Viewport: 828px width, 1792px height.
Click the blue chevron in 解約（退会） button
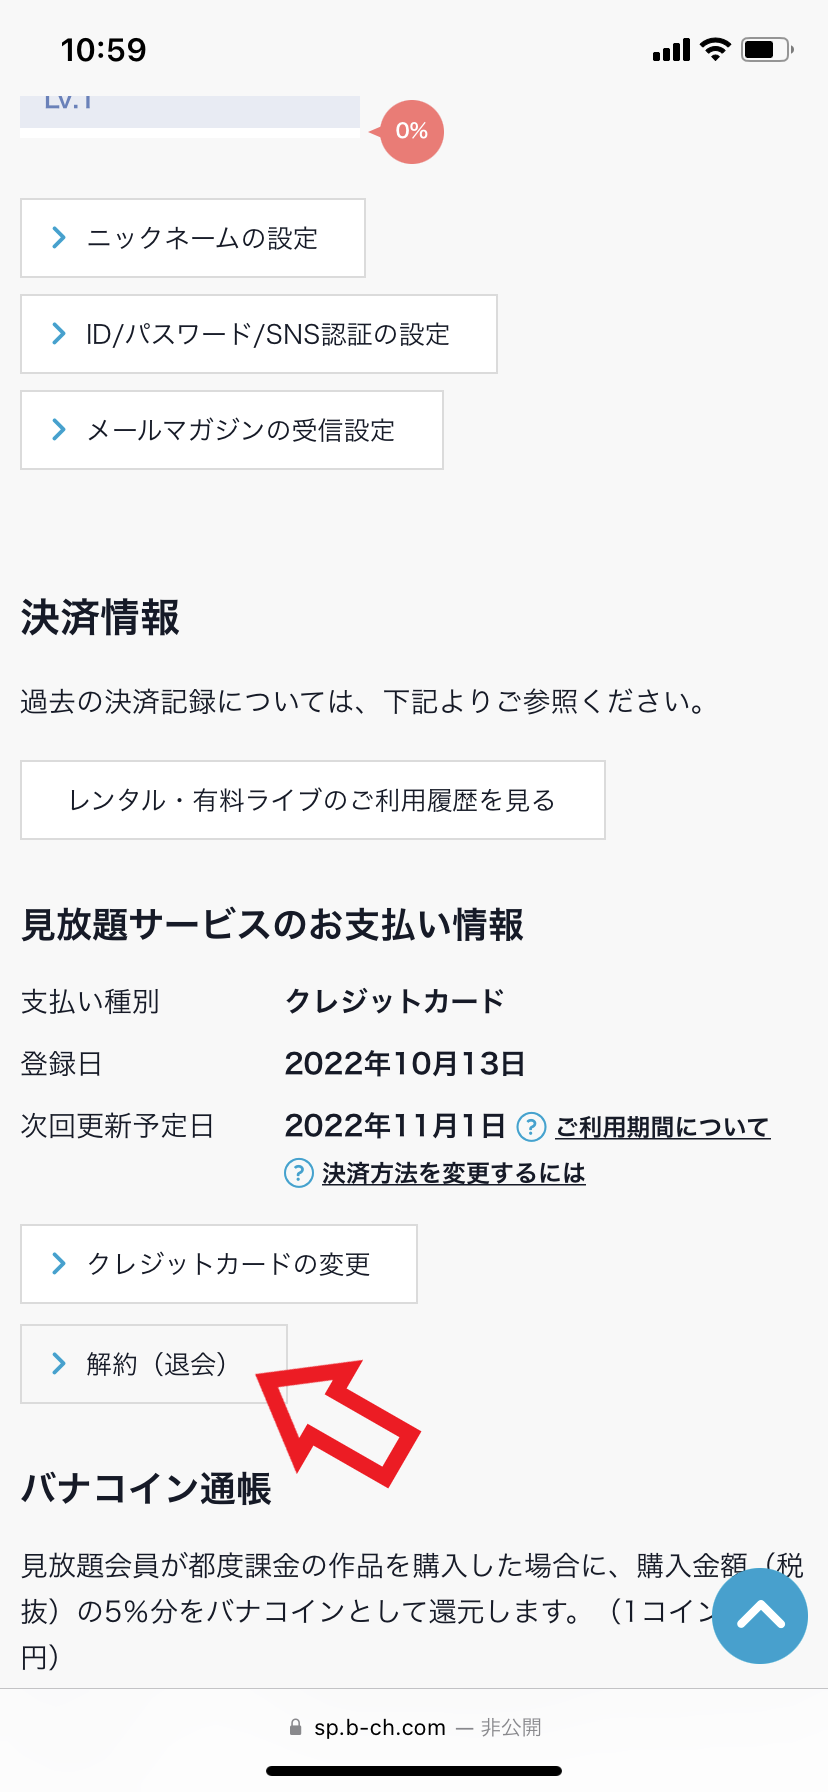point(58,1364)
